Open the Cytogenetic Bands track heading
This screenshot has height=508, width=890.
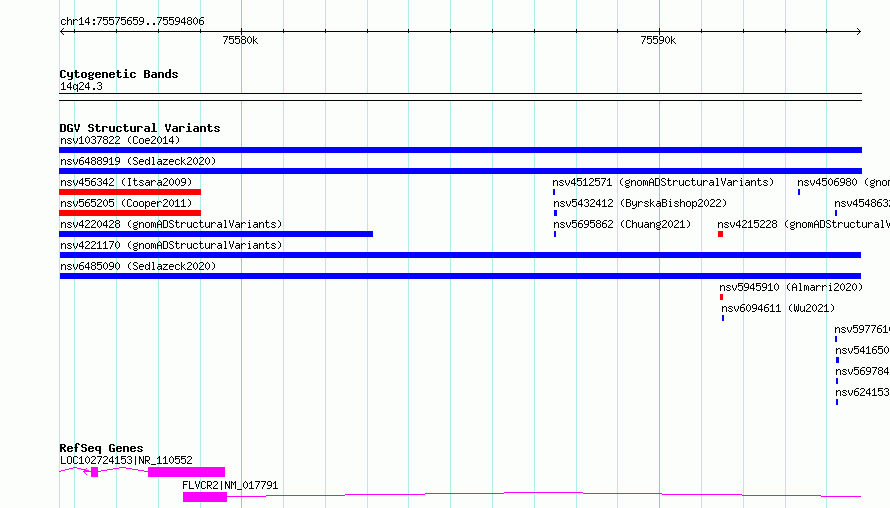[119, 74]
